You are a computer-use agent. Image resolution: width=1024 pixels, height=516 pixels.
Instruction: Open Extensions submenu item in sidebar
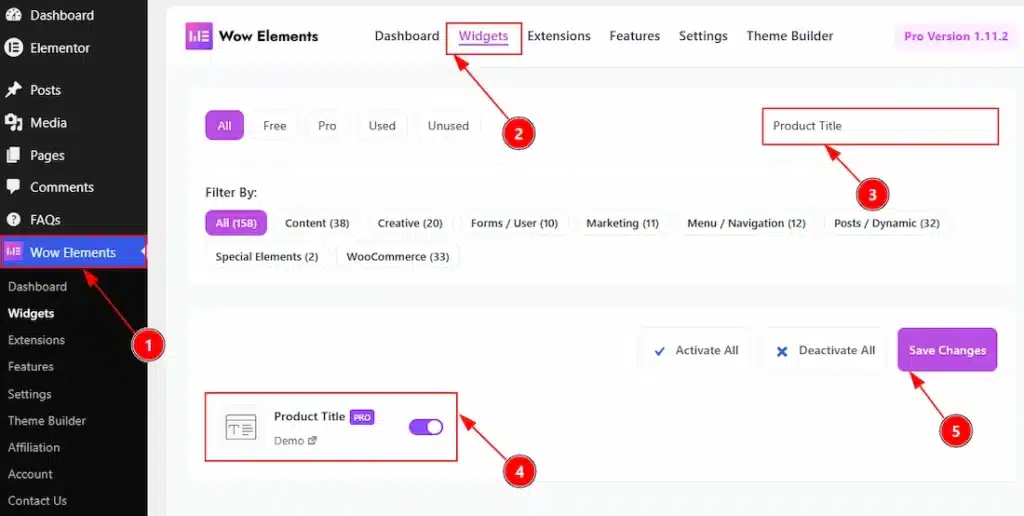[36, 340]
